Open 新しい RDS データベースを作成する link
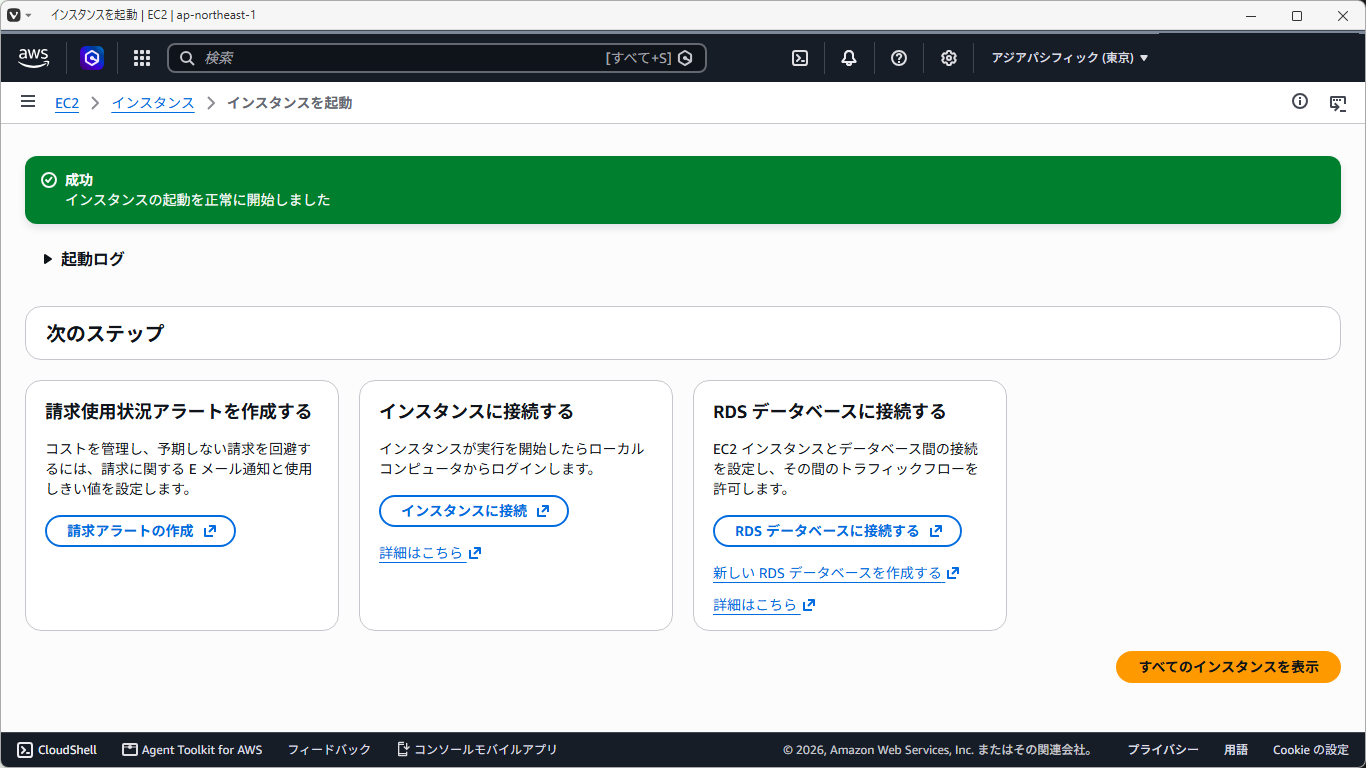Screen dimensions: 1366x768 click(x=836, y=573)
